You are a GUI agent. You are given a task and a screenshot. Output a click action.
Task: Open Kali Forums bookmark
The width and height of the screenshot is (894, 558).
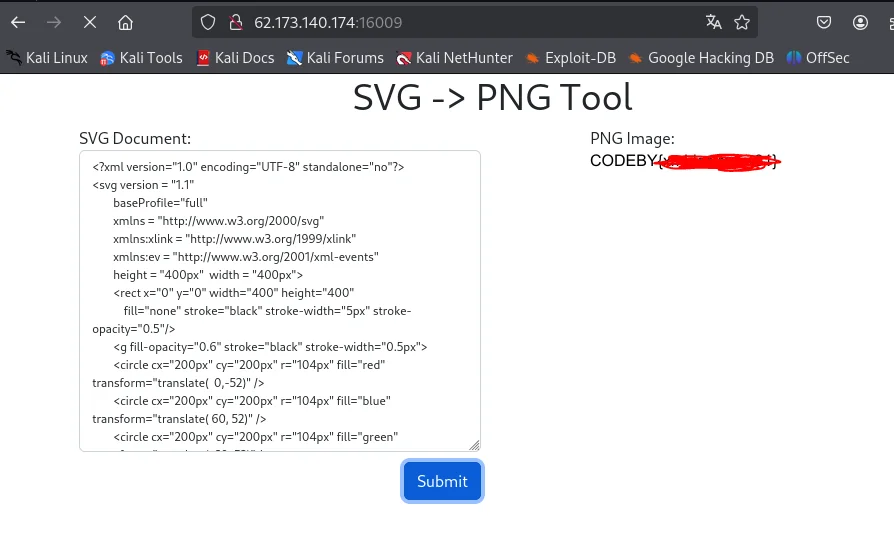335,58
